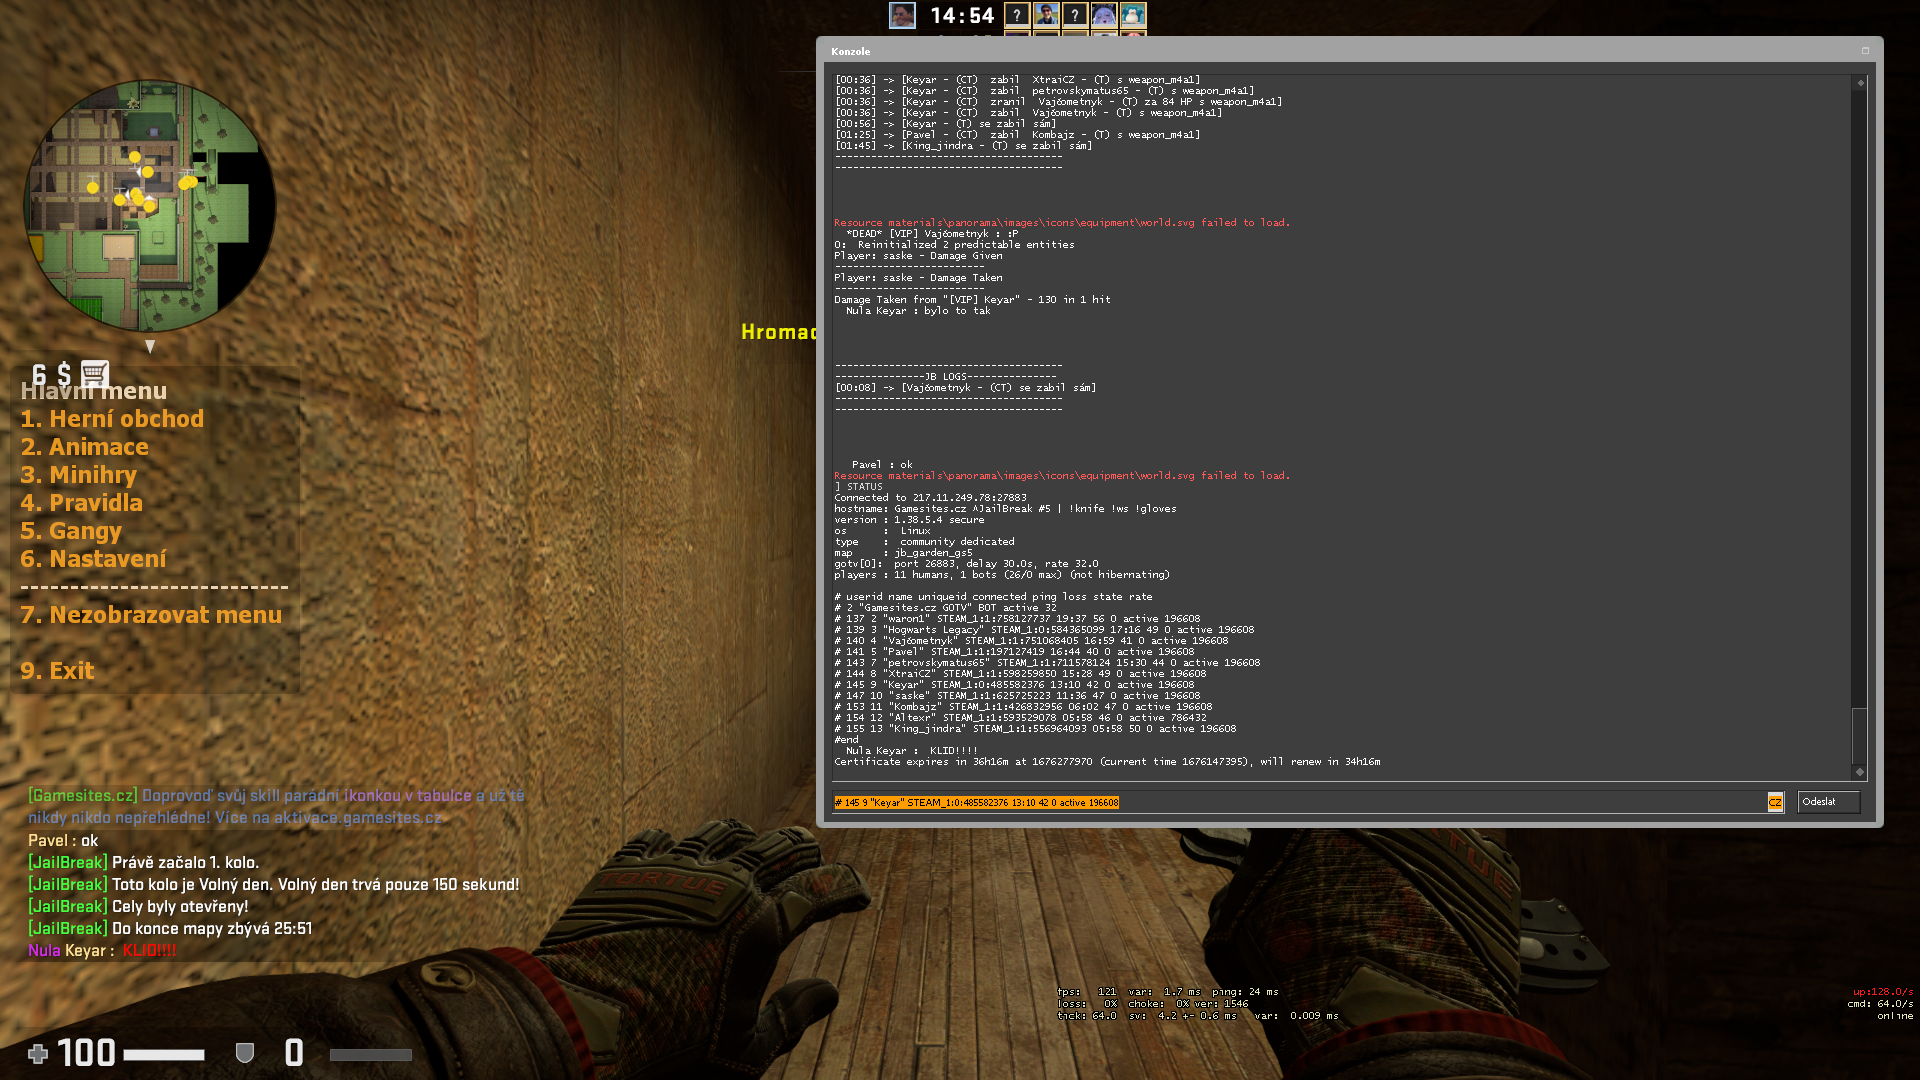Select 5. Gangy menu entry
This screenshot has width=1920, height=1080.
71,531
